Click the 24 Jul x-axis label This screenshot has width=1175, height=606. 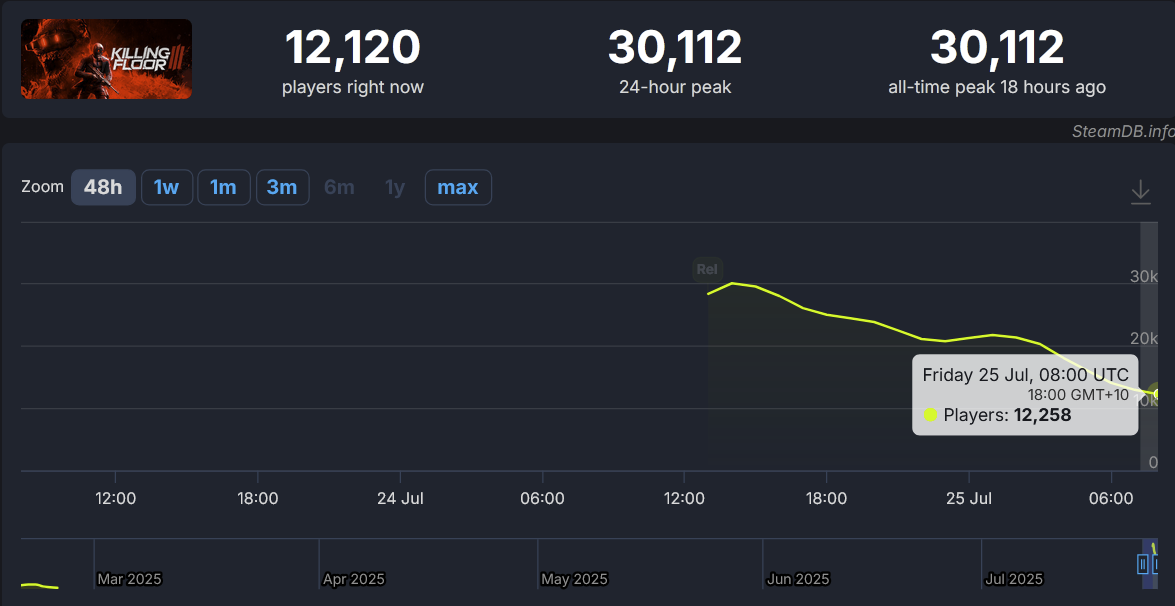point(400,498)
